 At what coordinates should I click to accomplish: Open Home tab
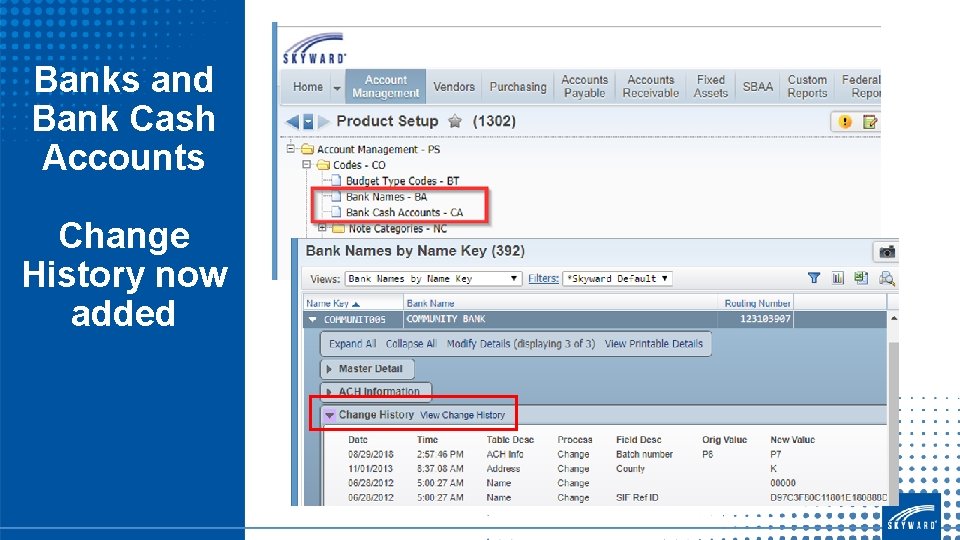coord(307,87)
